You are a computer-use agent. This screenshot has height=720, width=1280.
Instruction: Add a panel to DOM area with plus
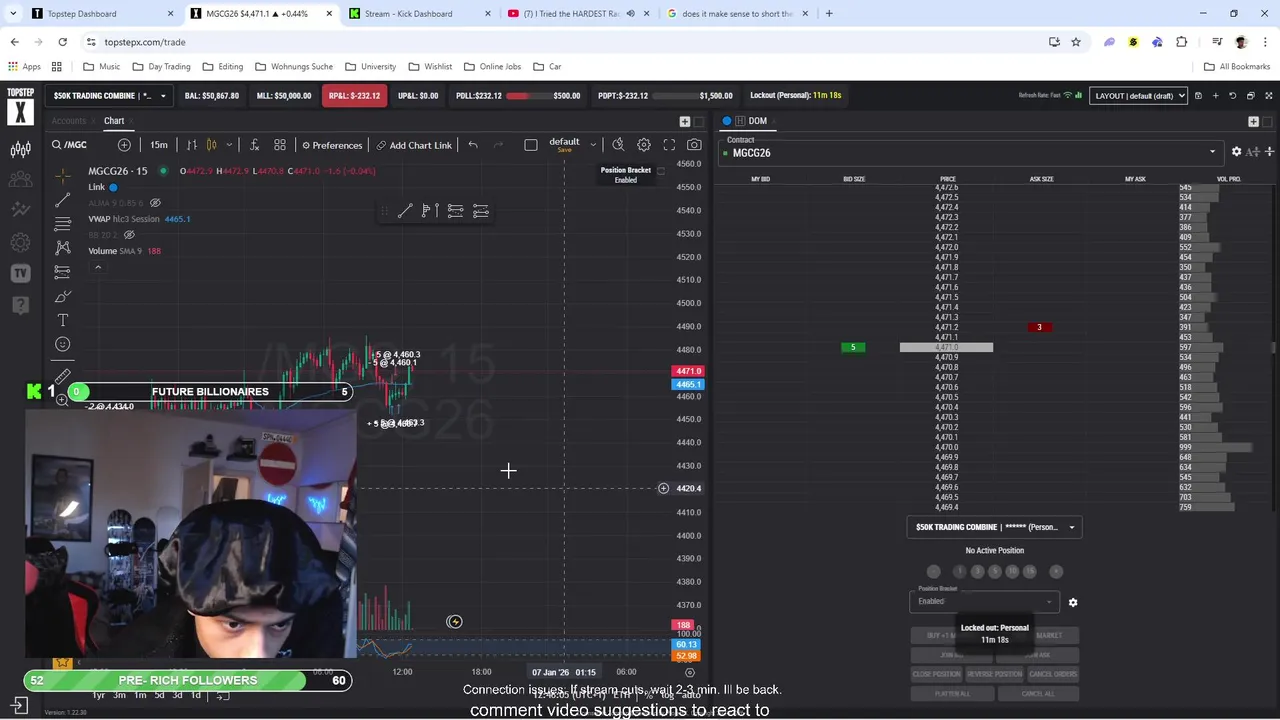point(1253,121)
